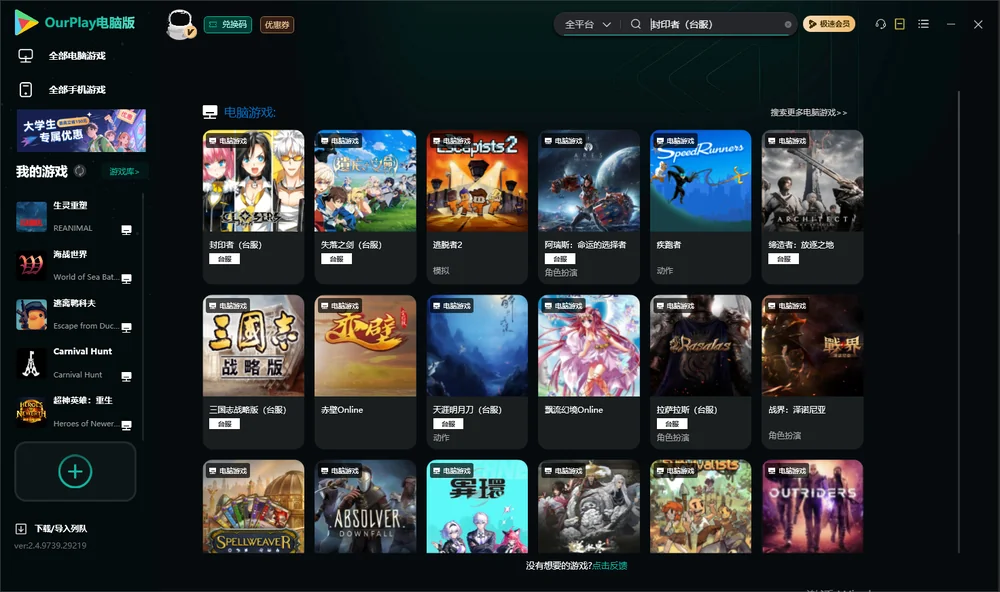Select the 赤壁Online game cover
The image size is (1000, 592).
365,346
